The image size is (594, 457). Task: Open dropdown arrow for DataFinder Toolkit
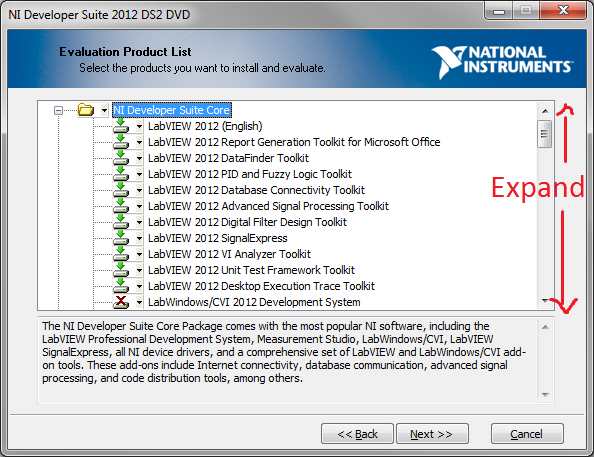click(x=139, y=158)
